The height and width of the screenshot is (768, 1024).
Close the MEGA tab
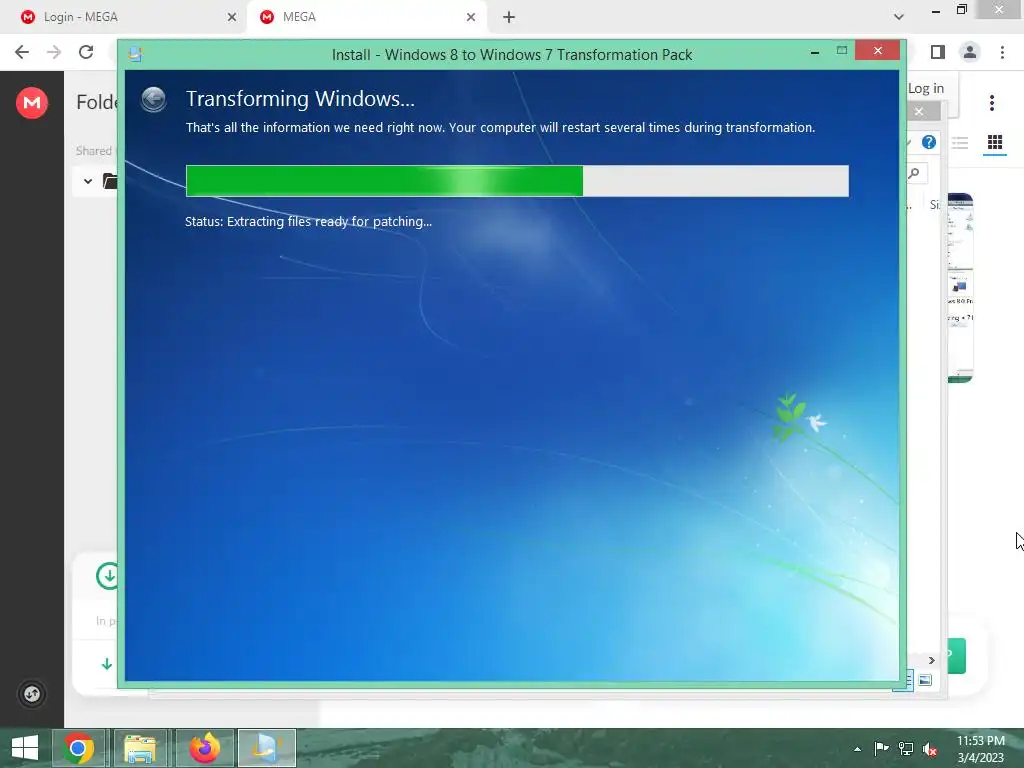(x=471, y=17)
